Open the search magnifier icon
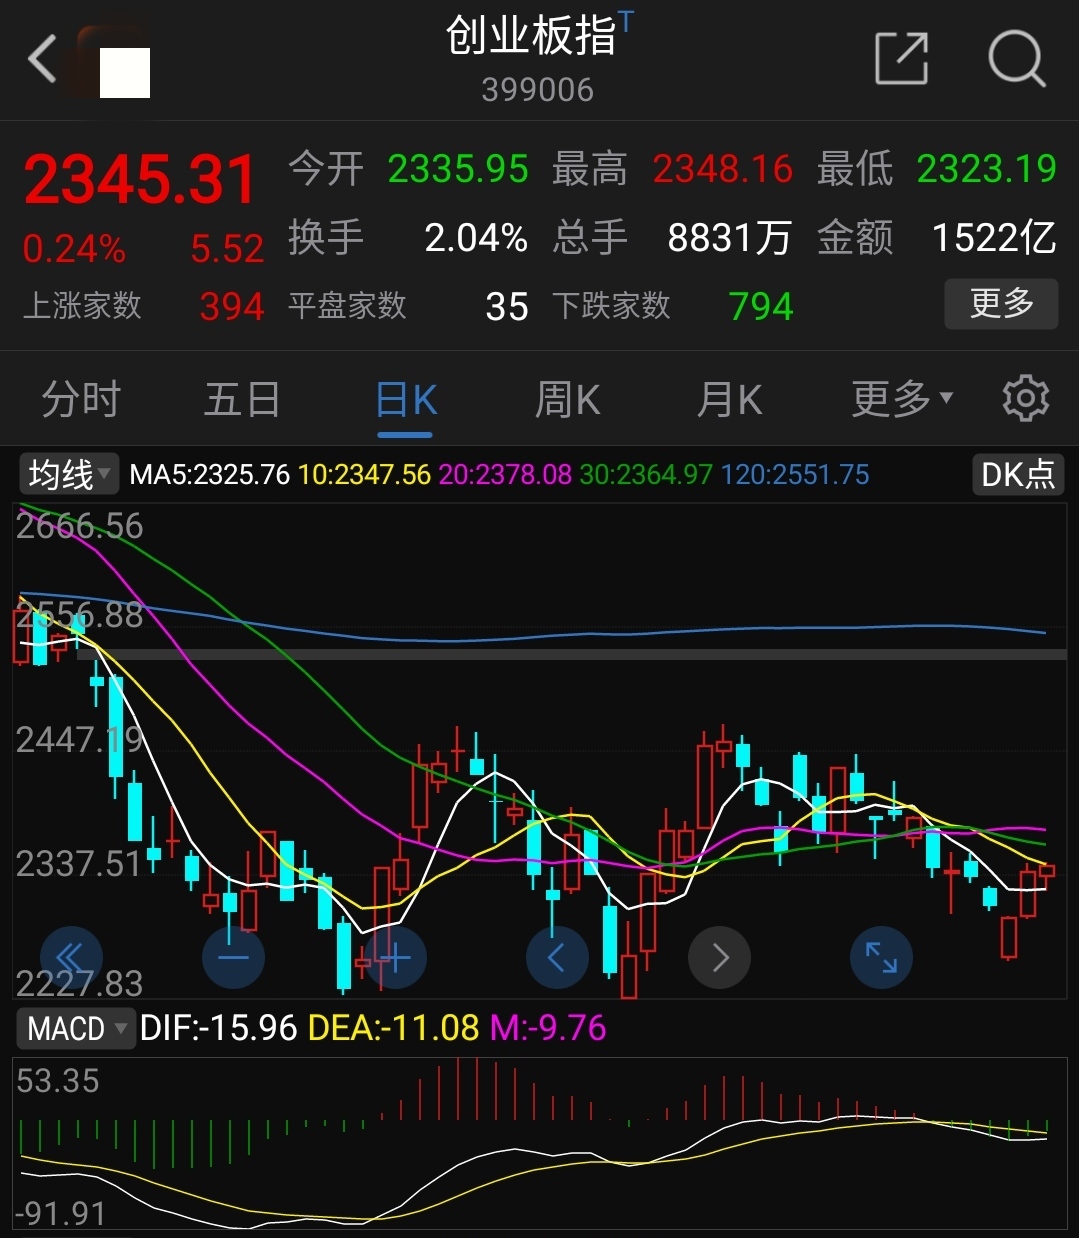Viewport: 1079px width, 1238px height. [x=1016, y=59]
